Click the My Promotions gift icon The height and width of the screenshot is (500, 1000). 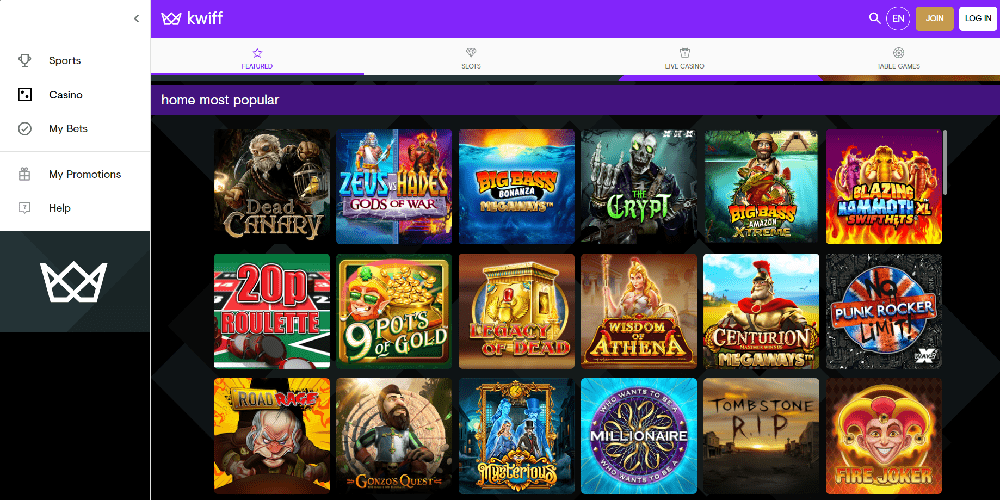24,174
